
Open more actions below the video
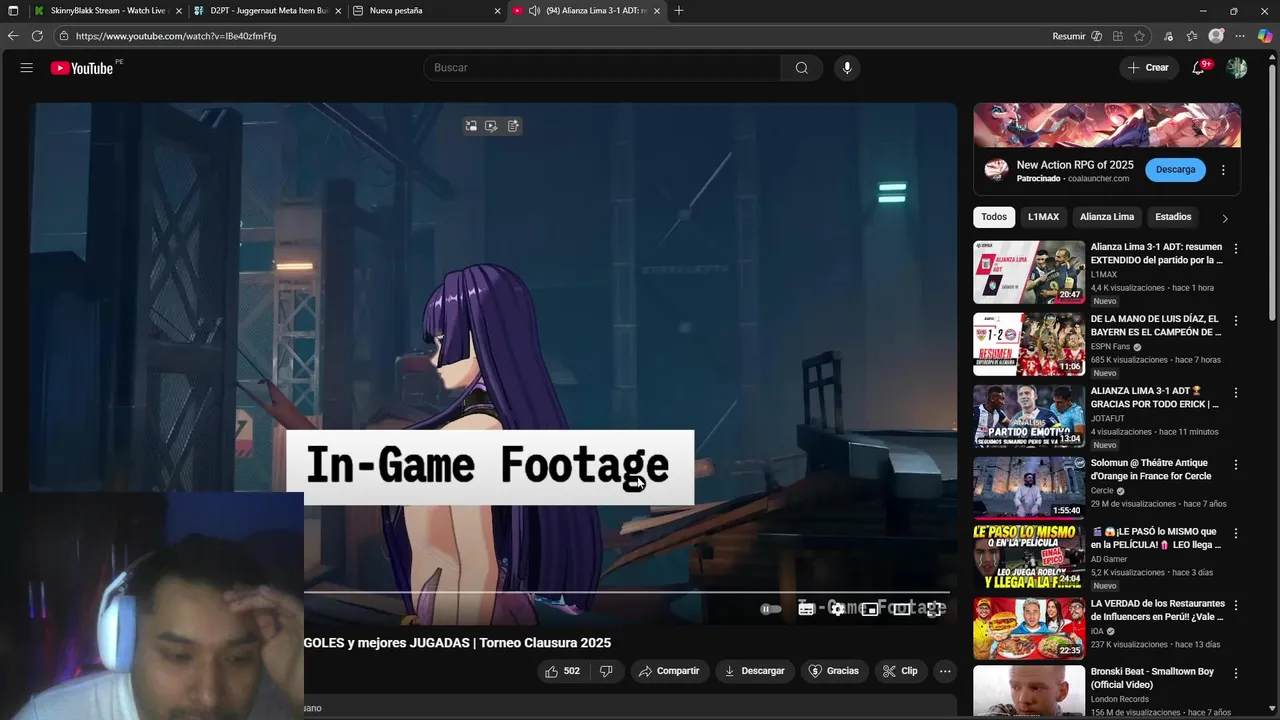pyautogui.click(x=945, y=671)
